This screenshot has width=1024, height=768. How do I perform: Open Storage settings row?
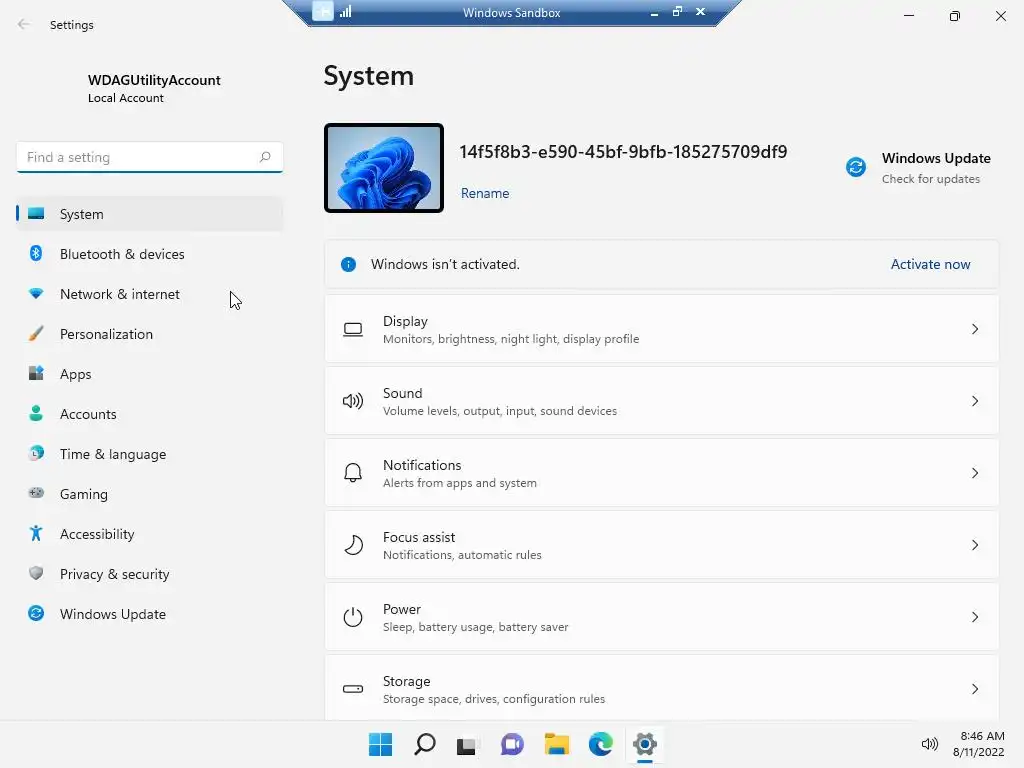[662, 688]
